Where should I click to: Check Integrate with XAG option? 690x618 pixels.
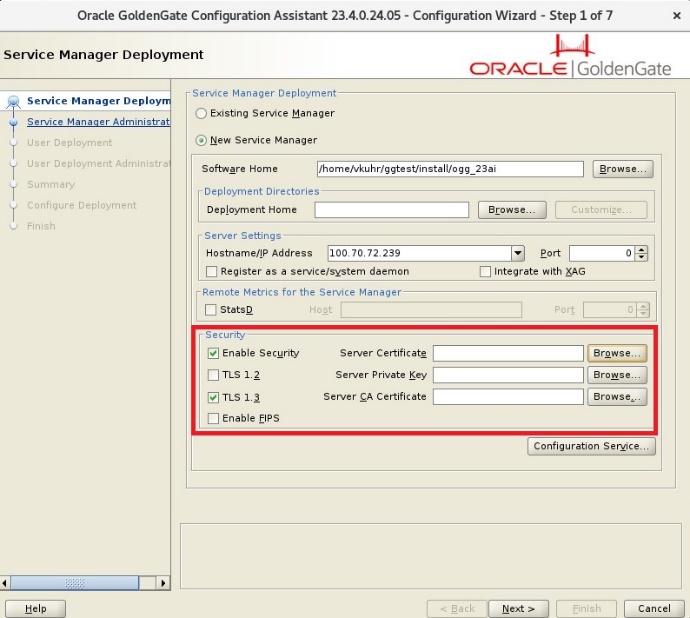click(x=485, y=272)
